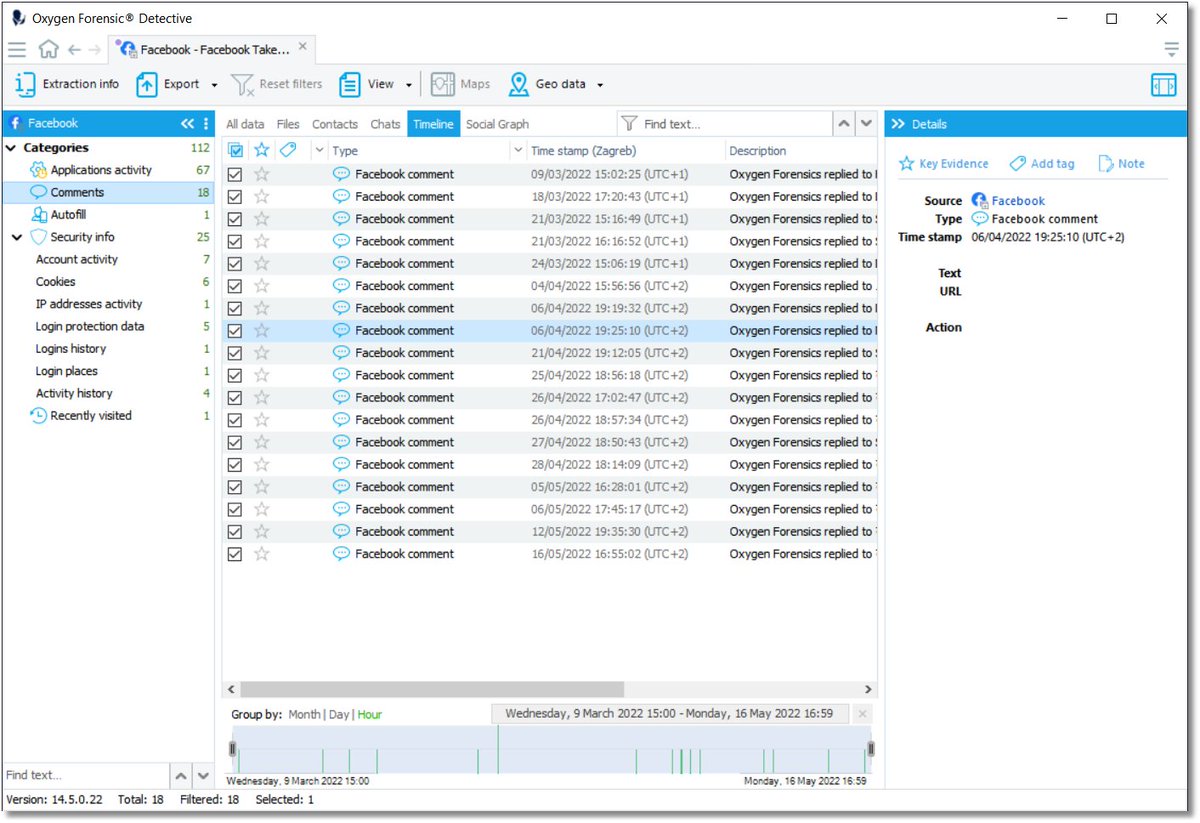Open the Export dropdown arrow
1200x823 pixels.
(x=214, y=86)
